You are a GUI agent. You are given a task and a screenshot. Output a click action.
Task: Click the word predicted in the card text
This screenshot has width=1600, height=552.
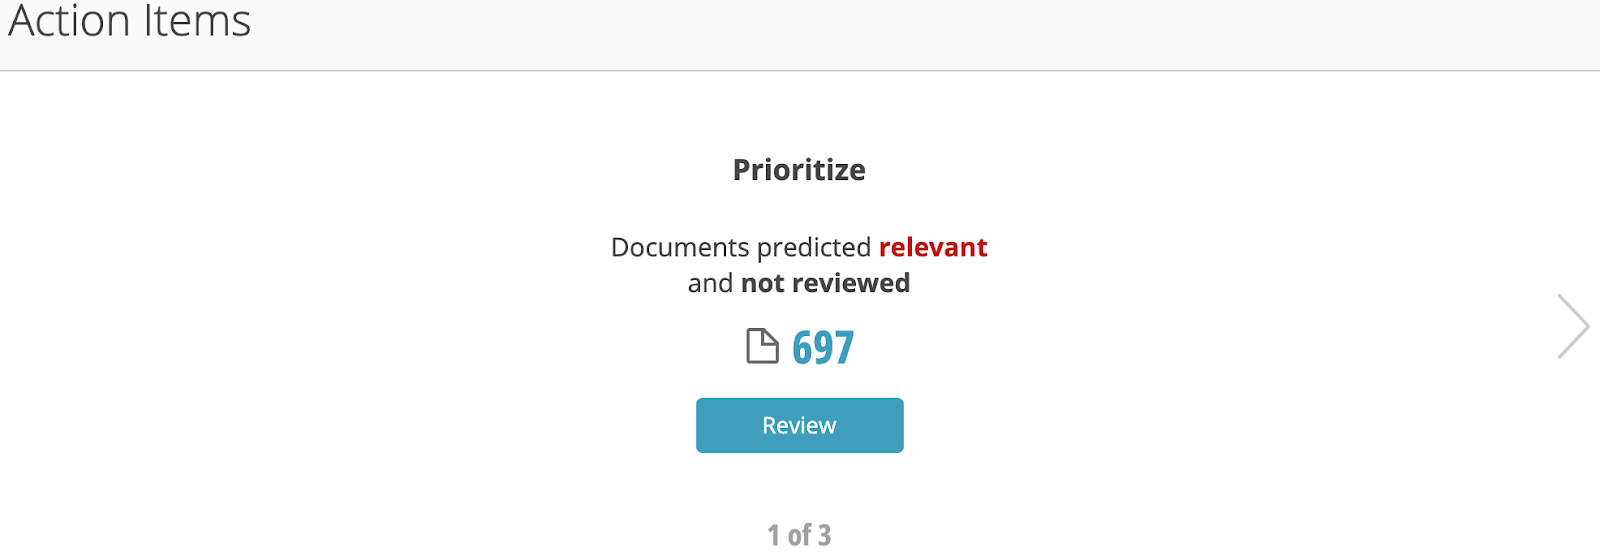tap(814, 248)
